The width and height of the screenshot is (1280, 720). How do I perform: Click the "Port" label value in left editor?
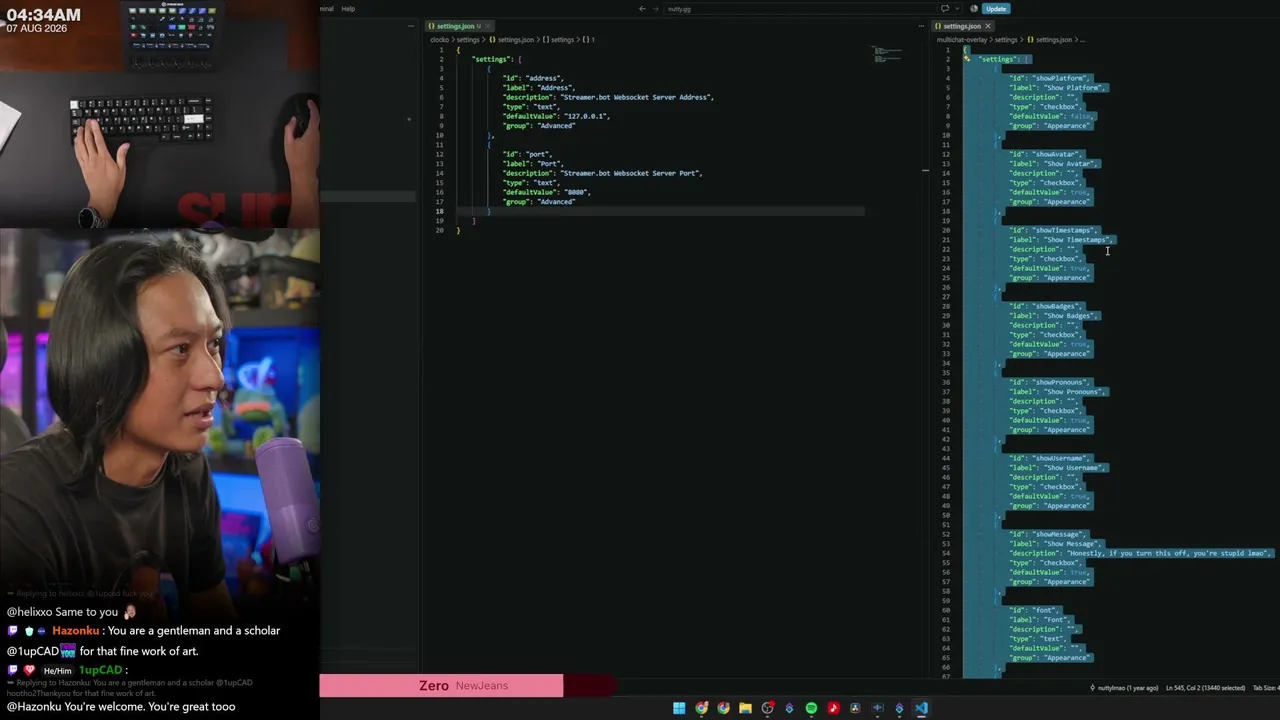tap(549, 164)
